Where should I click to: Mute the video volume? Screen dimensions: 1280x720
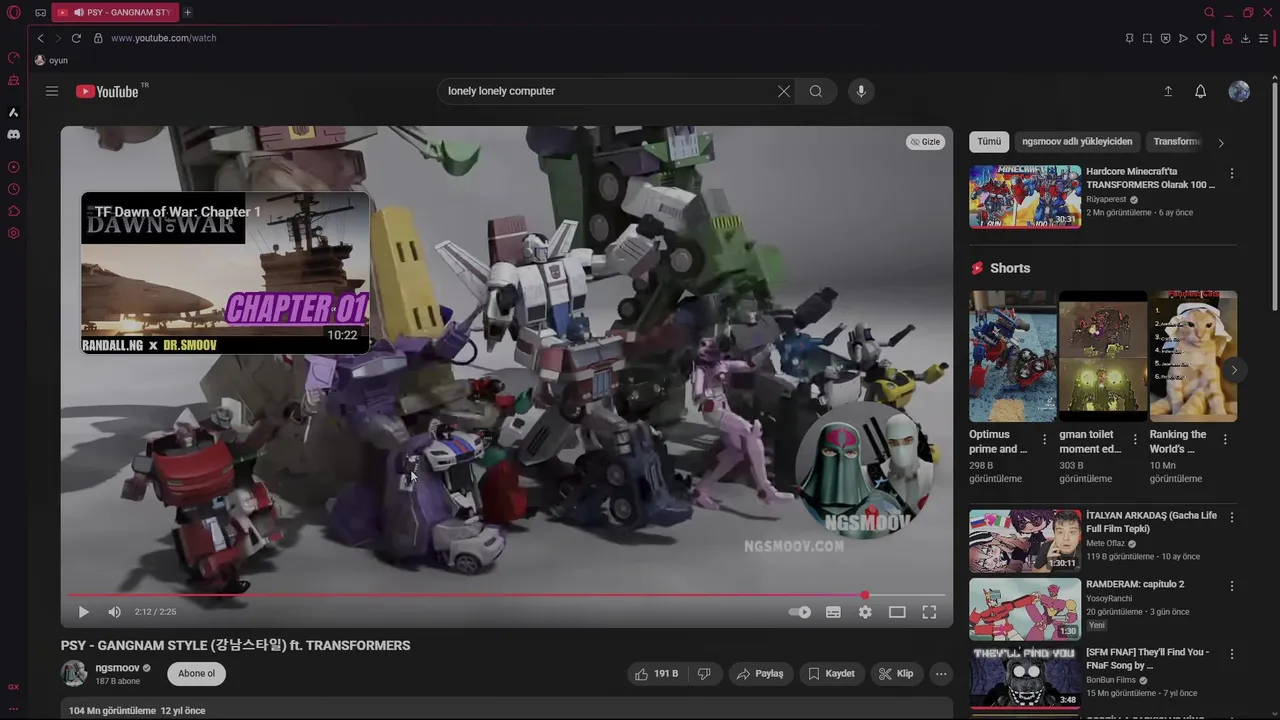[x=114, y=612]
